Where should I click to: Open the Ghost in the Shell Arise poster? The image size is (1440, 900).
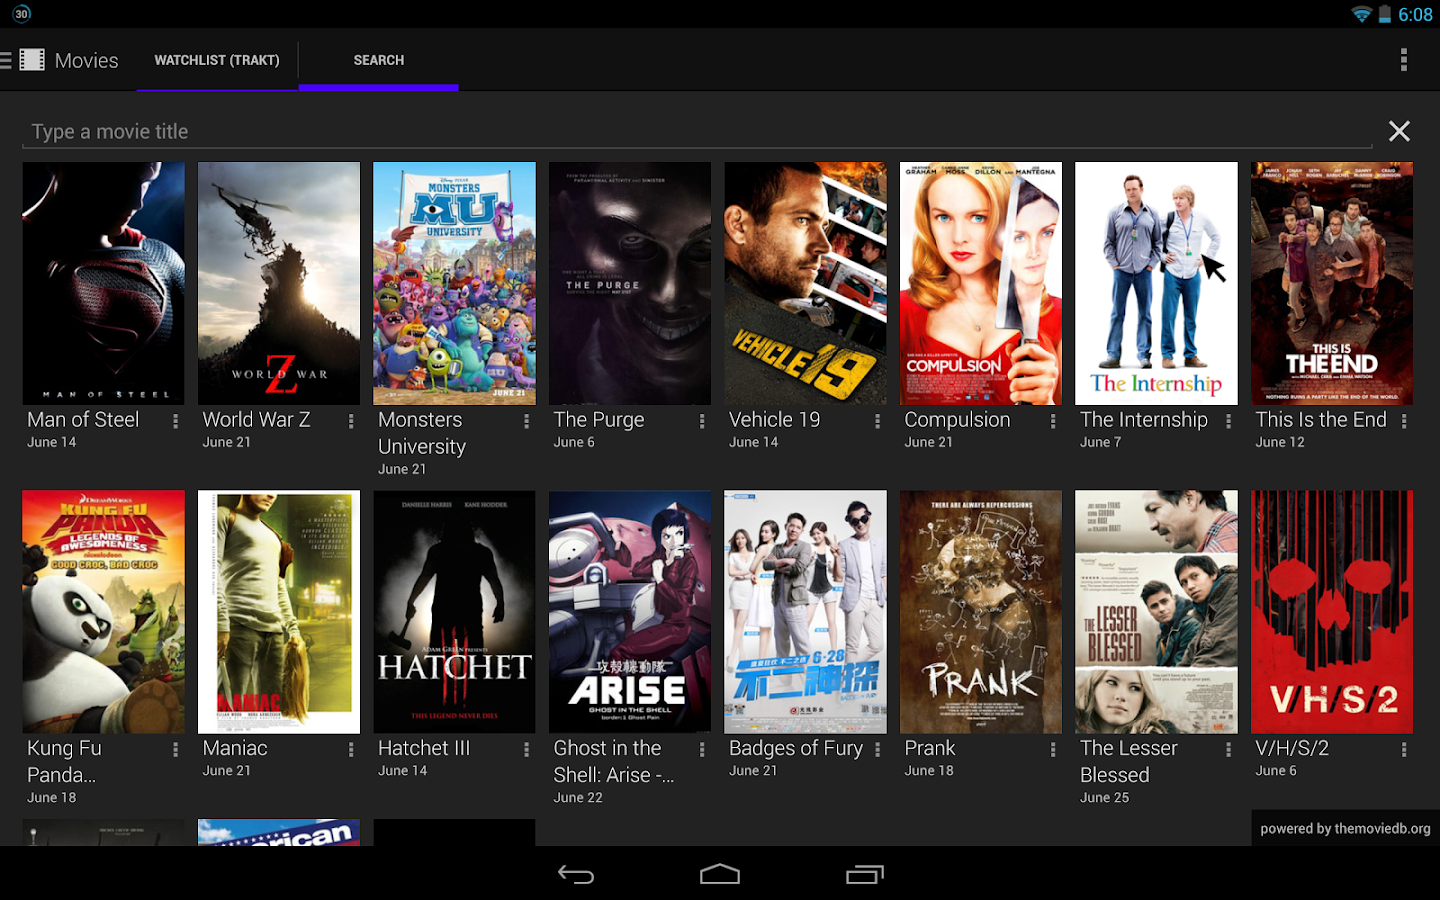[630, 611]
